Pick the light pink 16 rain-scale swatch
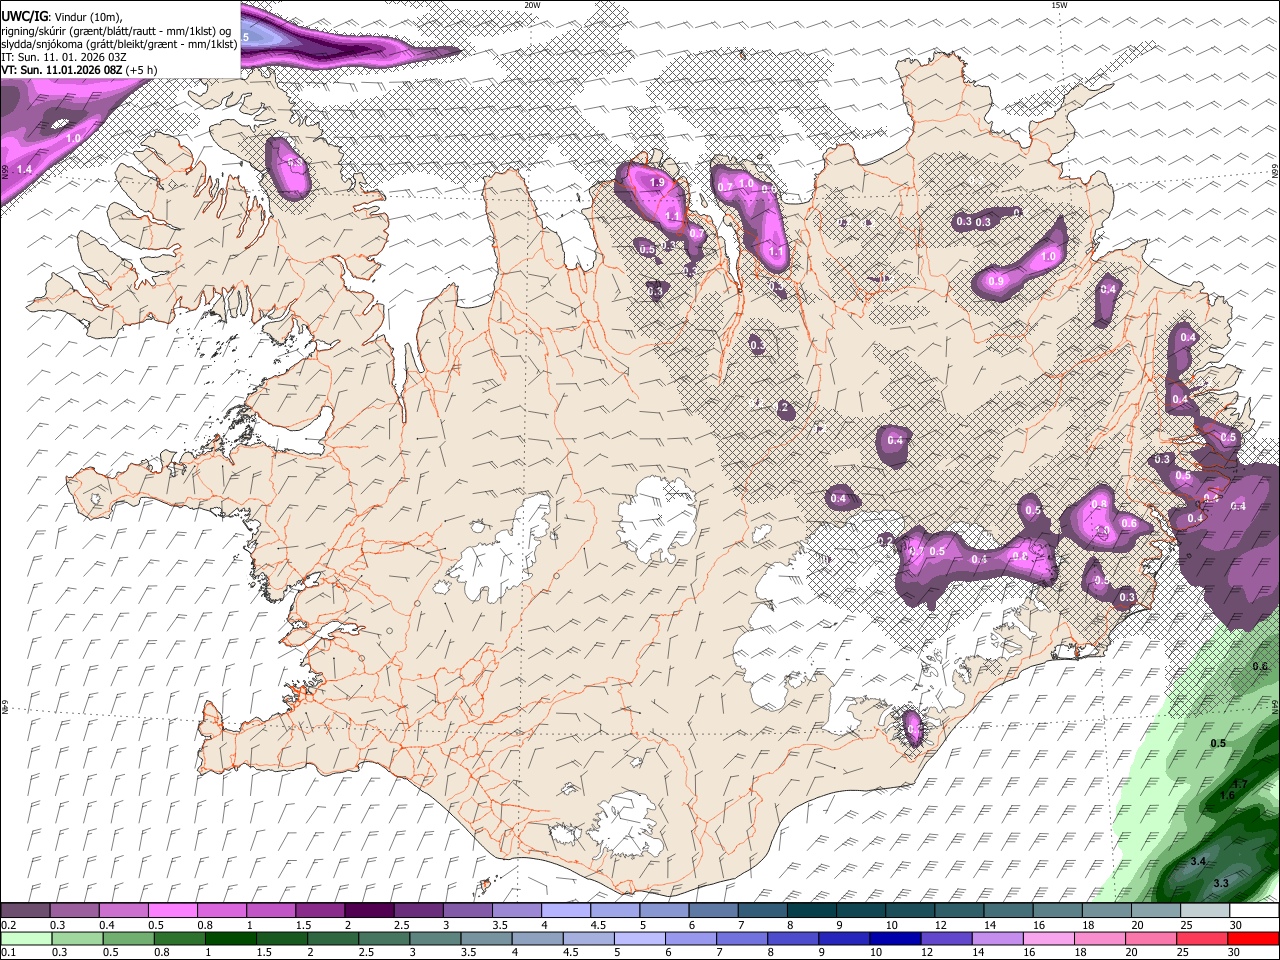This screenshot has height=960, width=1280. point(1047,938)
